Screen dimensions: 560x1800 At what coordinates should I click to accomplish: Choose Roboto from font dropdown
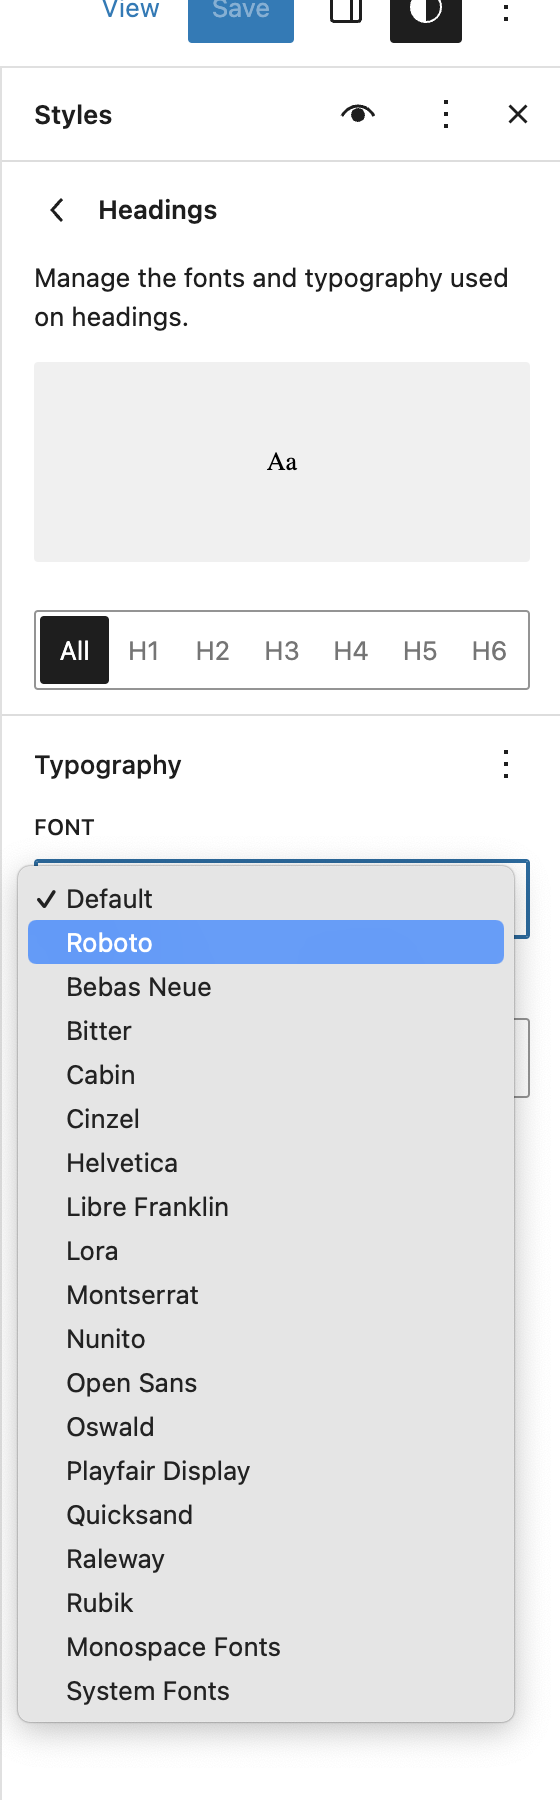coord(266,943)
